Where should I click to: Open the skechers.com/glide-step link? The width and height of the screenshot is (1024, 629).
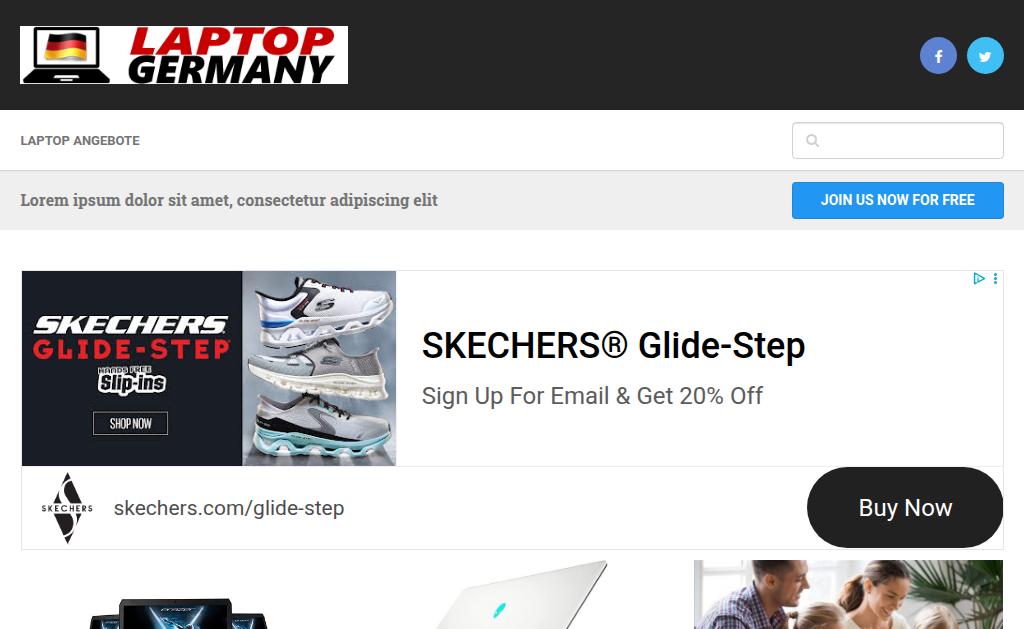coord(229,508)
